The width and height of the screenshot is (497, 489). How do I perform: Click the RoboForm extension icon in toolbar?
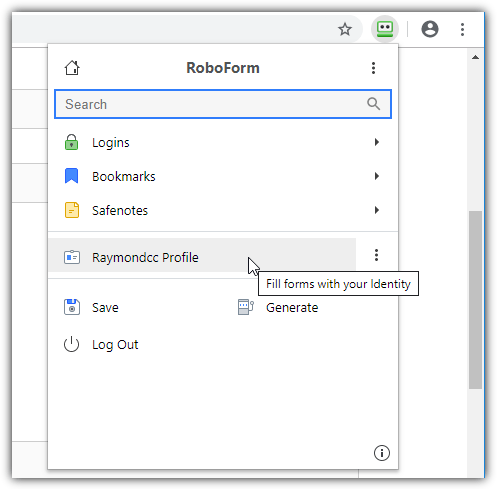385,29
